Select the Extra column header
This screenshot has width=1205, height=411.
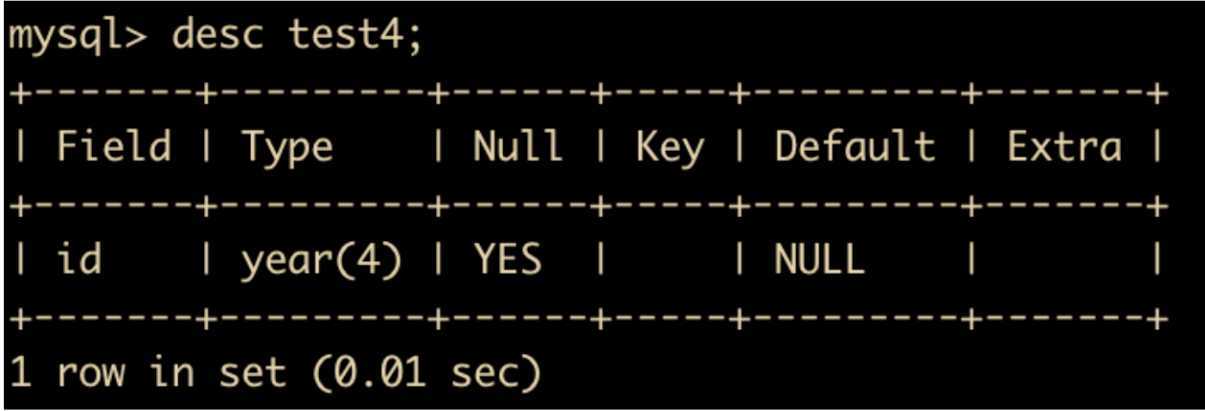point(1065,149)
